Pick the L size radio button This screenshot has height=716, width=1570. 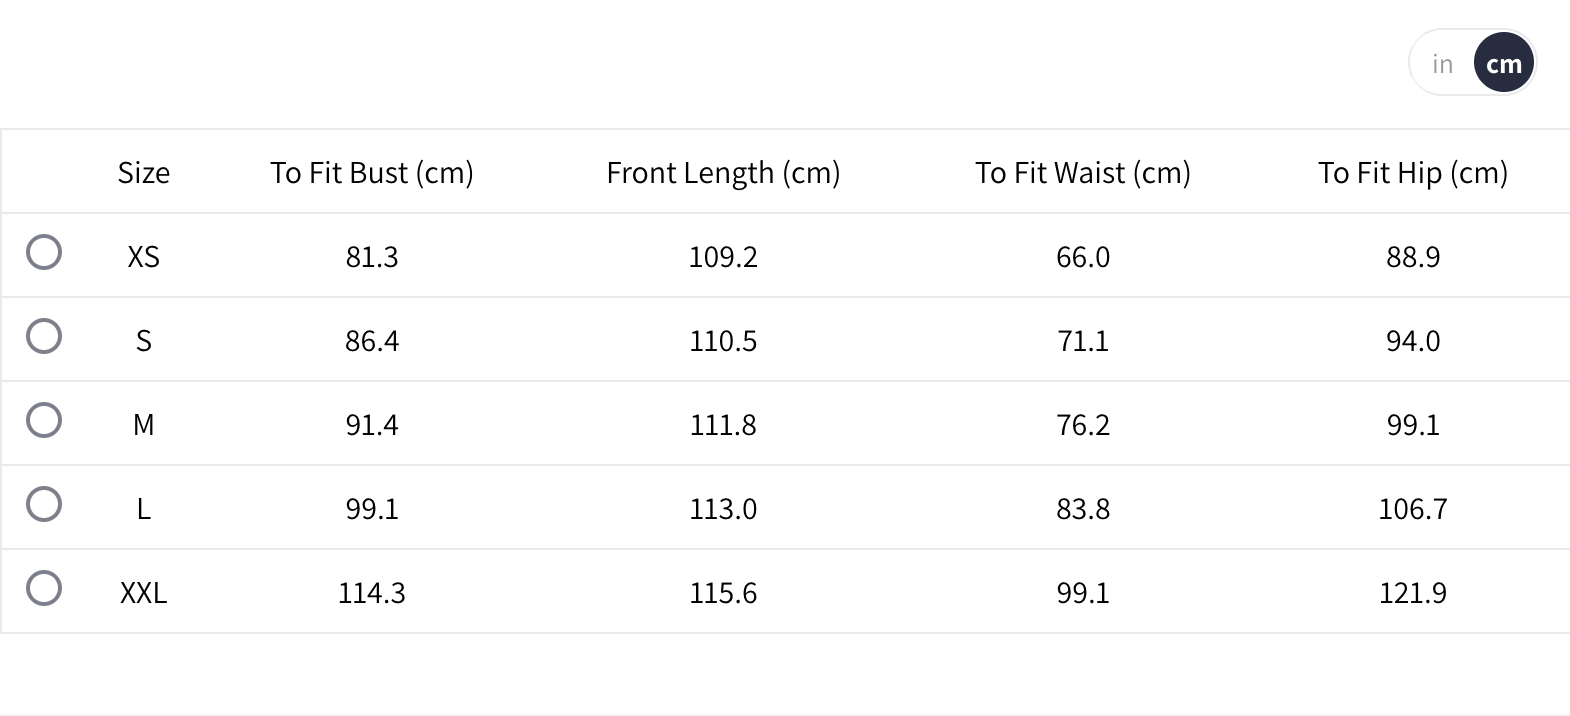point(44,504)
